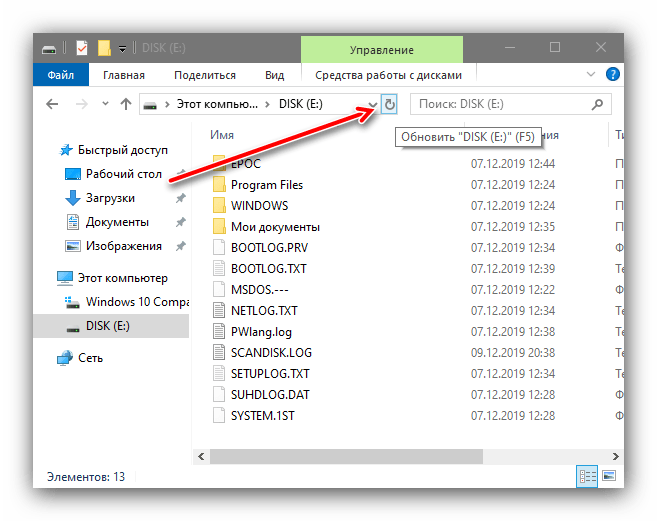Screen dimensions: 657x521
Task: Open Загрузки in navigation pane
Action: tap(110, 198)
